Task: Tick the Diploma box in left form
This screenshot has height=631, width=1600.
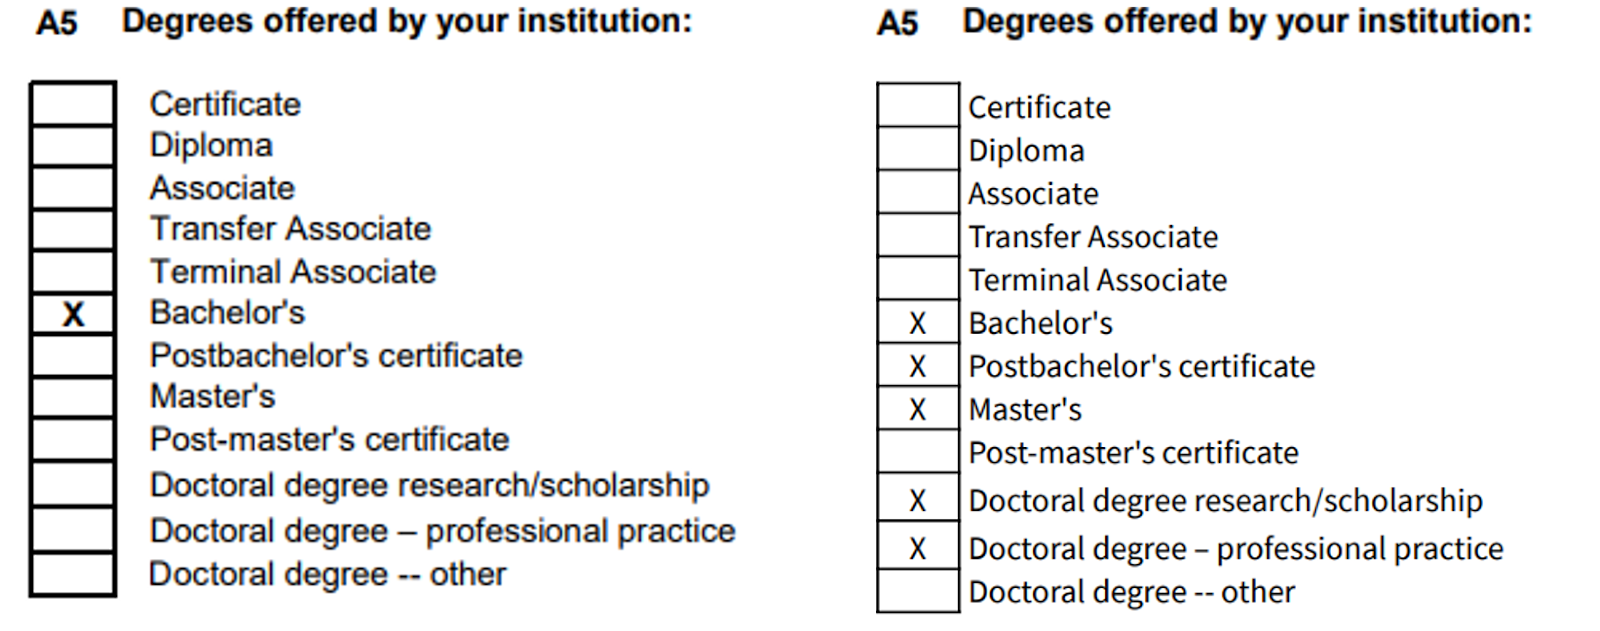Action: pyautogui.click(x=73, y=146)
